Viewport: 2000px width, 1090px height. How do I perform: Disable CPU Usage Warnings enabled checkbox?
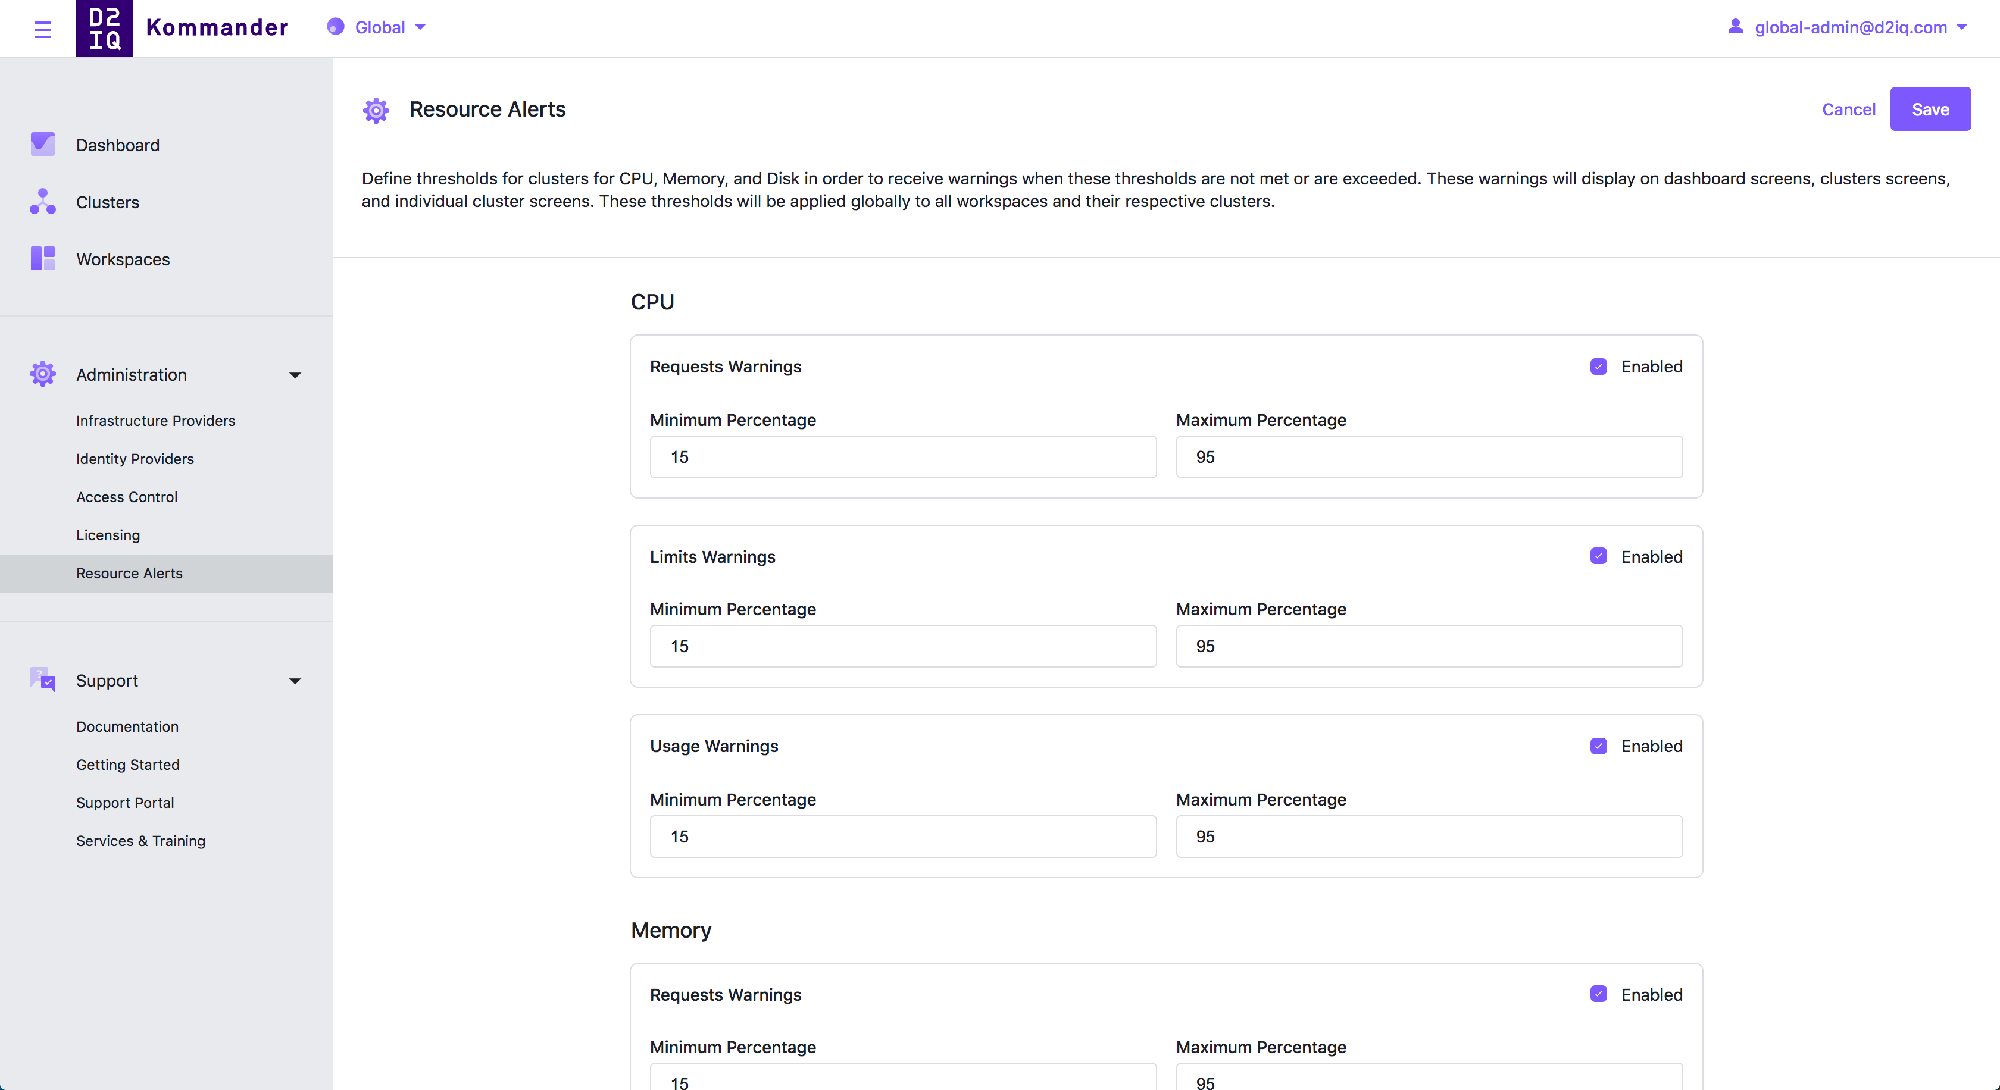pyautogui.click(x=1599, y=745)
